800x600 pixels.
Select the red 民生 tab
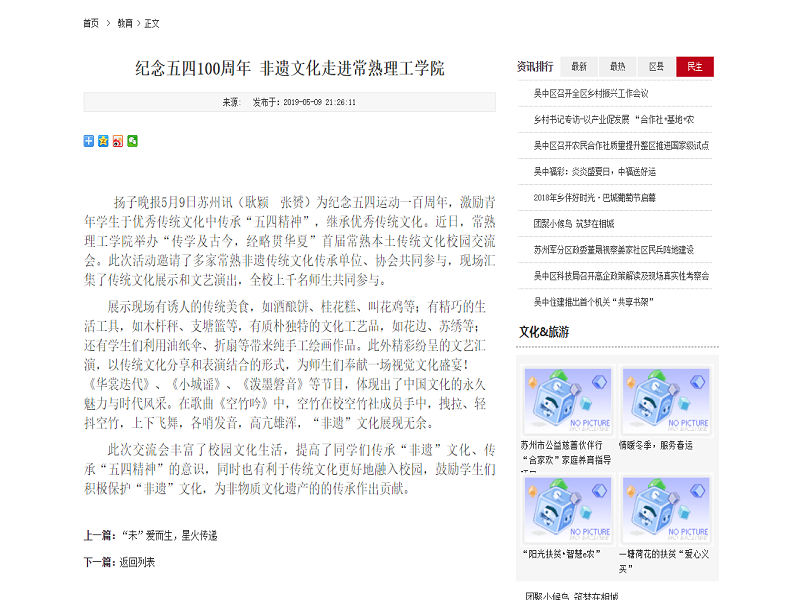(695, 66)
